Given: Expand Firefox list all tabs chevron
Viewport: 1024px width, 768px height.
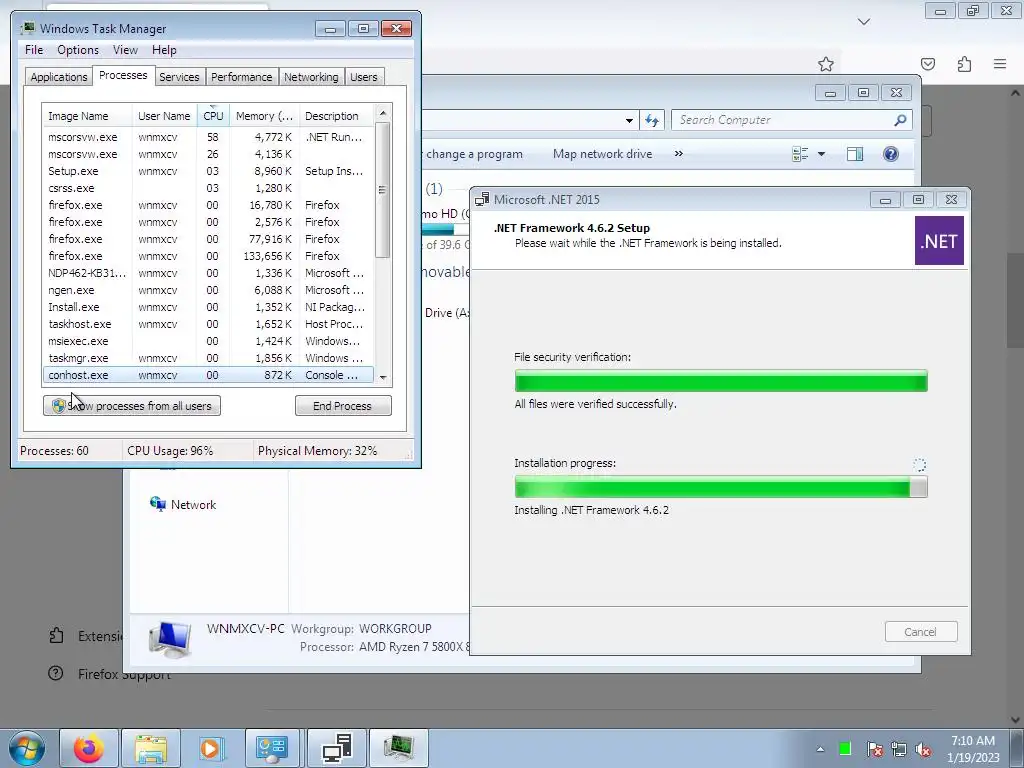Looking at the screenshot, I should 864,22.
